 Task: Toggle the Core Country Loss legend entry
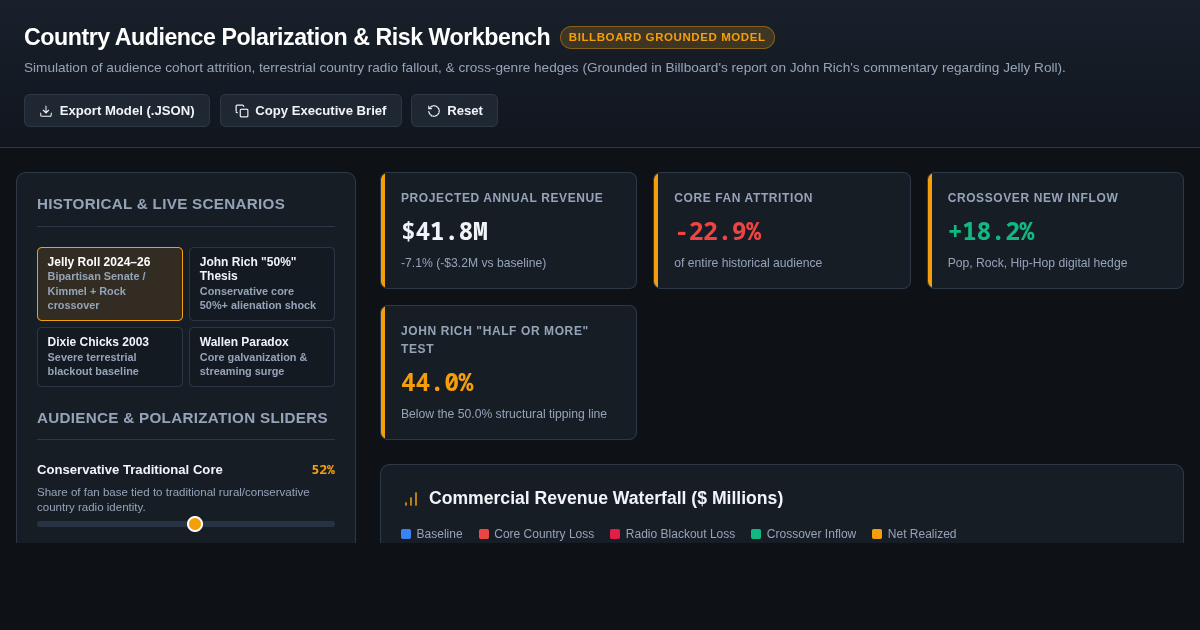(536, 534)
